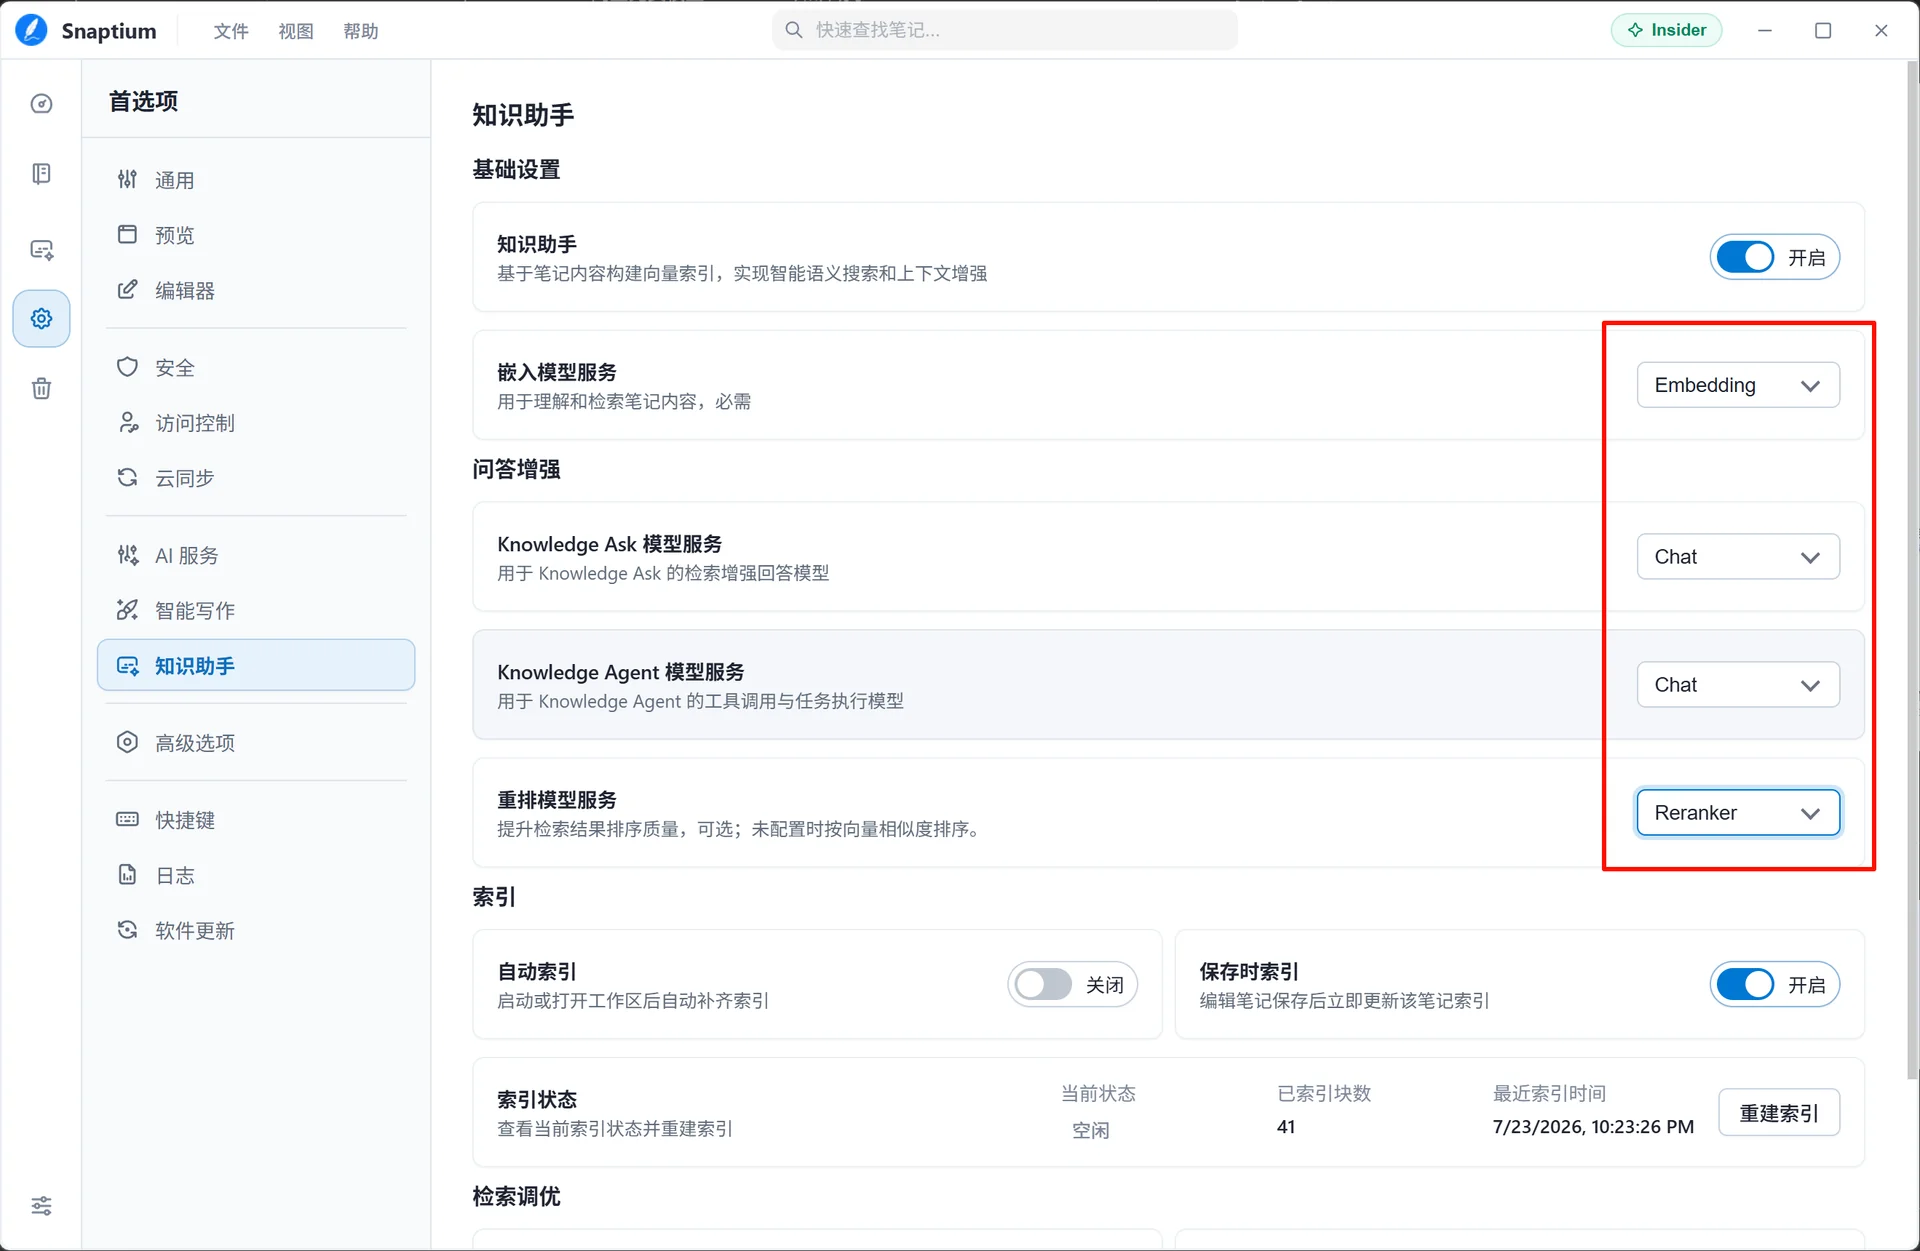
Task: Open 快捷键 preferences page
Action: tap(256, 820)
